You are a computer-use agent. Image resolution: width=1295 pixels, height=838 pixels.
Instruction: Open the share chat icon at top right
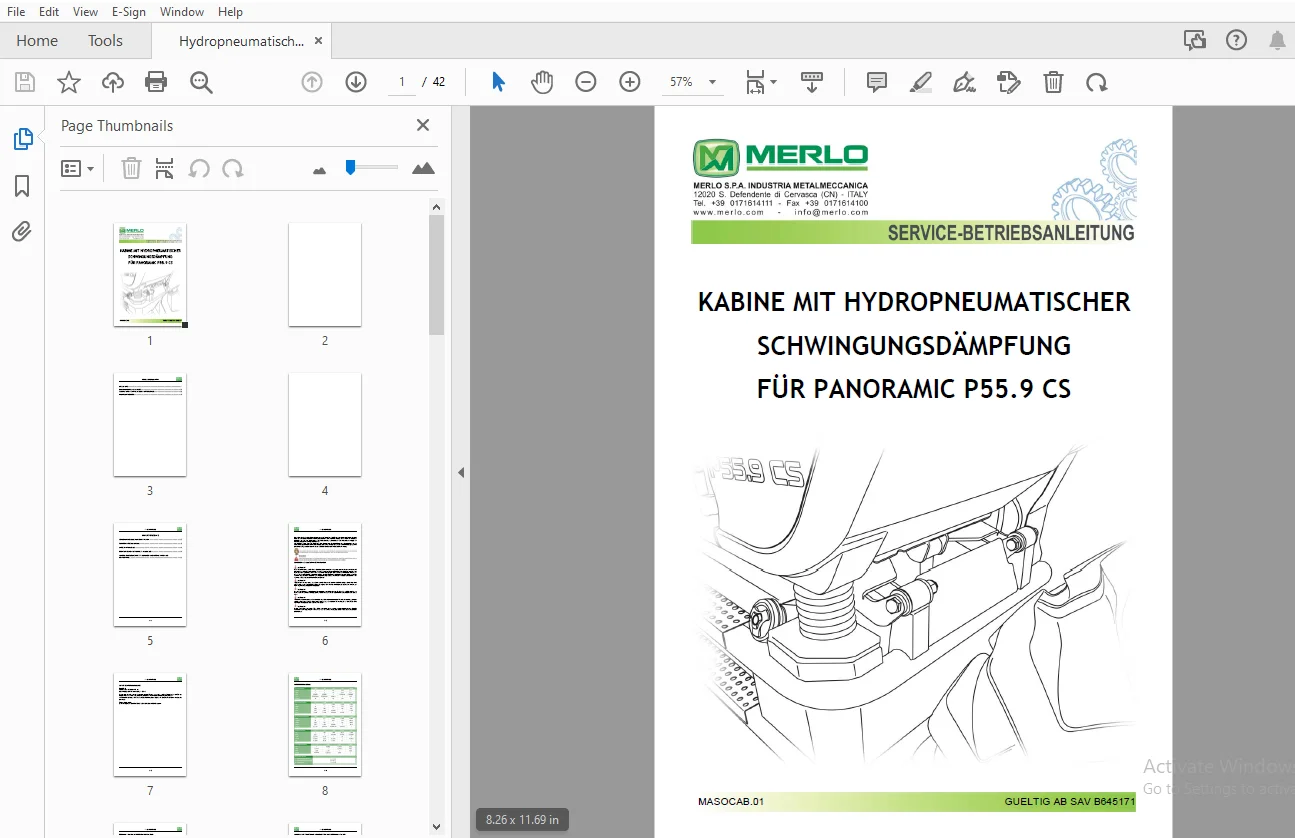click(1194, 40)
